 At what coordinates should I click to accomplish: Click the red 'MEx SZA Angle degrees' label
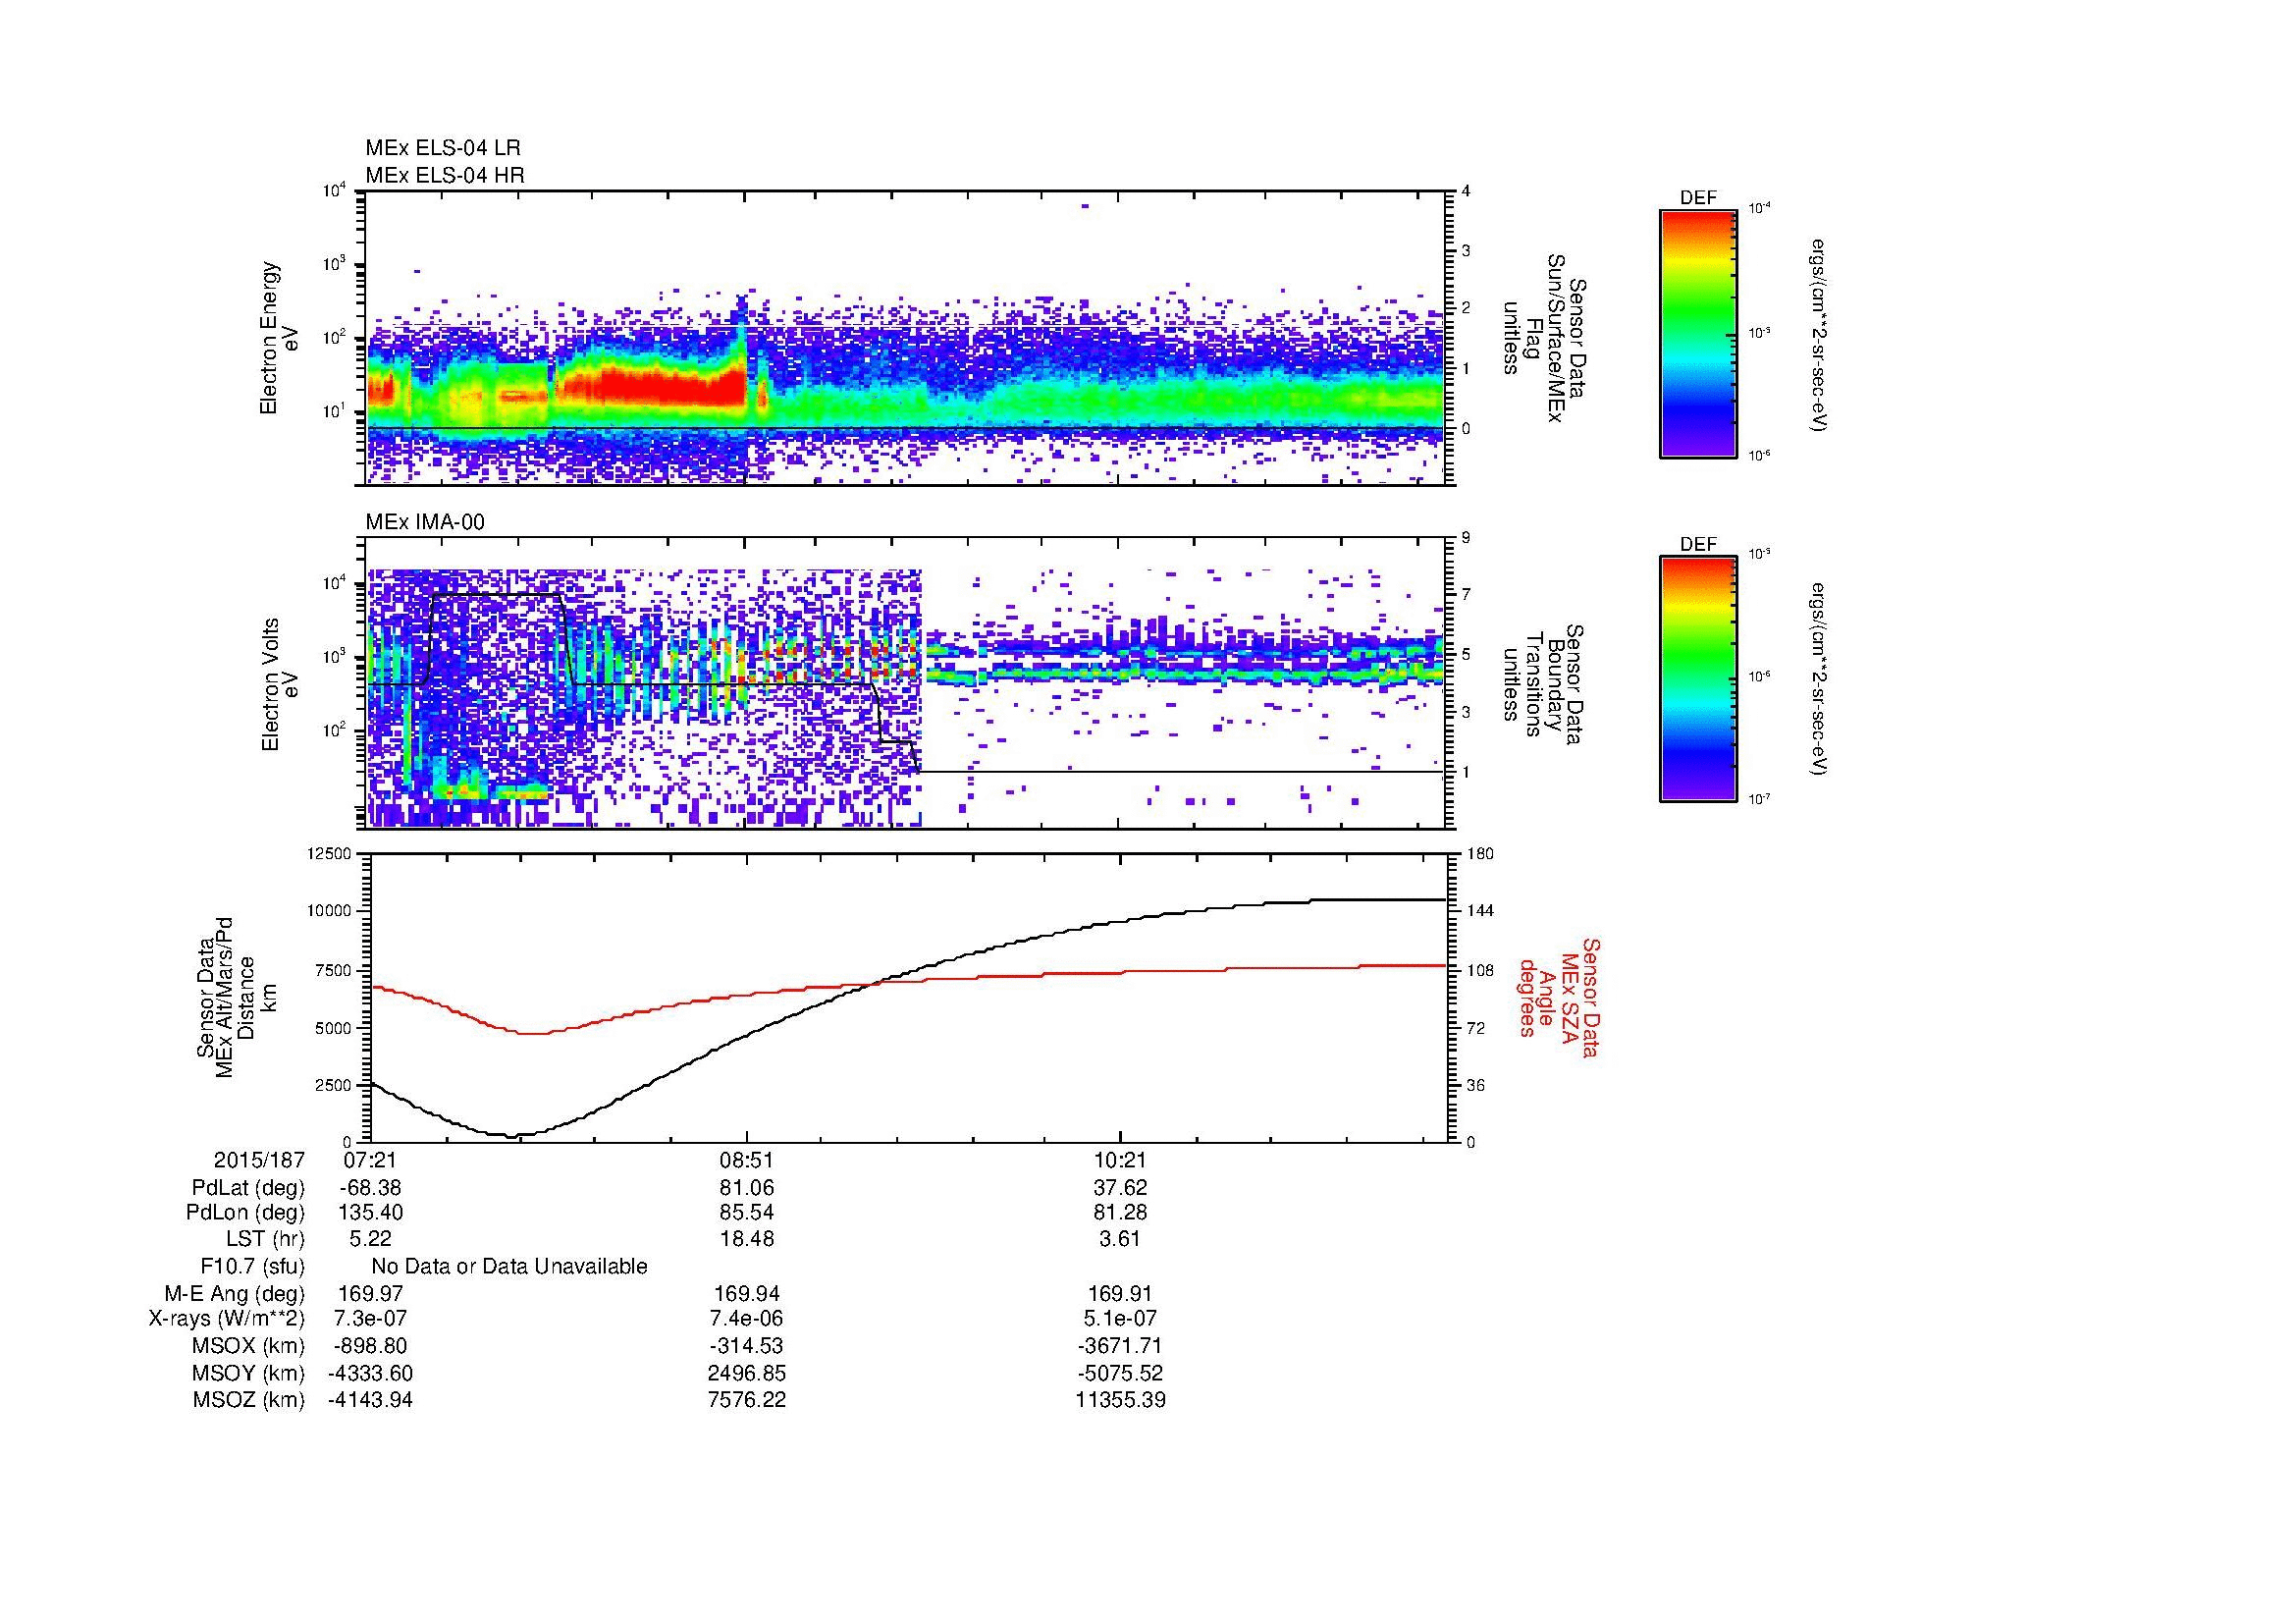[1558, 997]
